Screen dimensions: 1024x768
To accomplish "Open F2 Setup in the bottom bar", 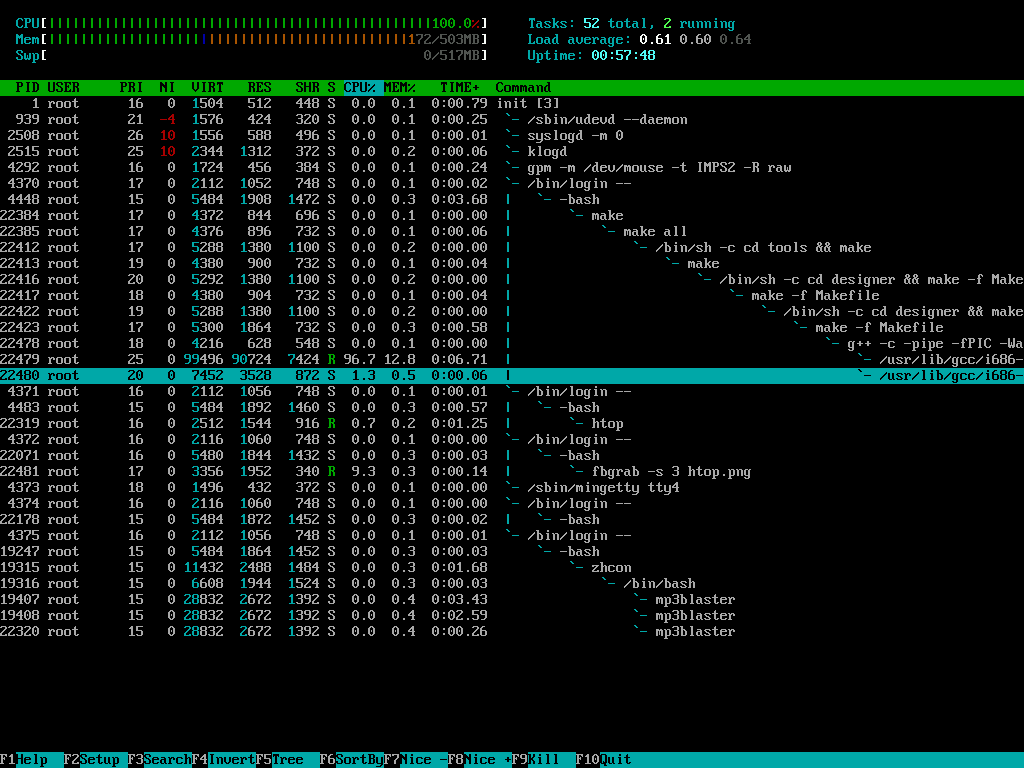I will [x=96, y=760].
